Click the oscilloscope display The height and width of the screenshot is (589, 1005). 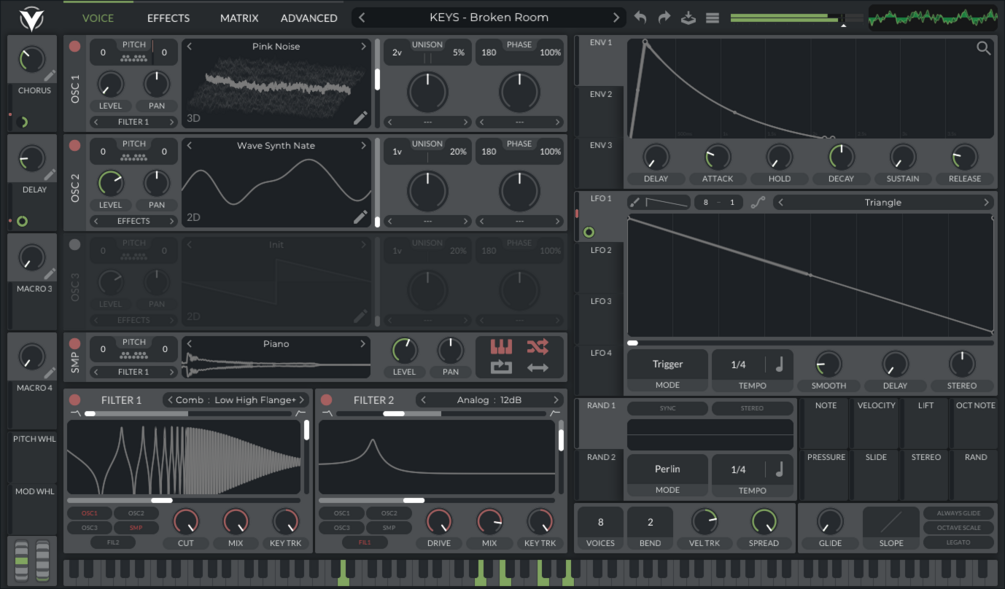[x=933, y=18]
